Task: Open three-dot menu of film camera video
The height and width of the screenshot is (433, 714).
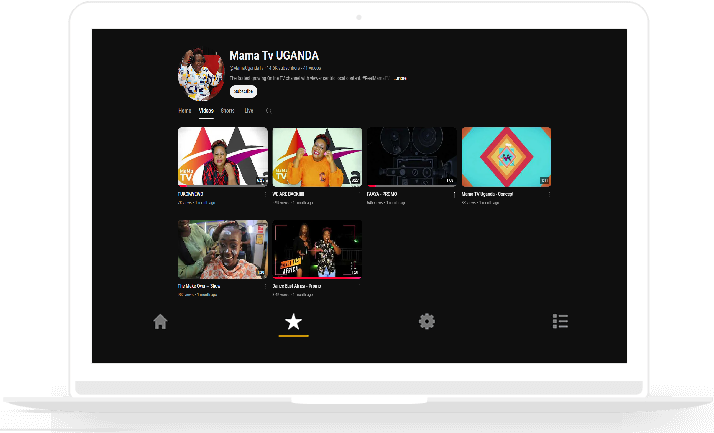Action: [x=455, y=195]
